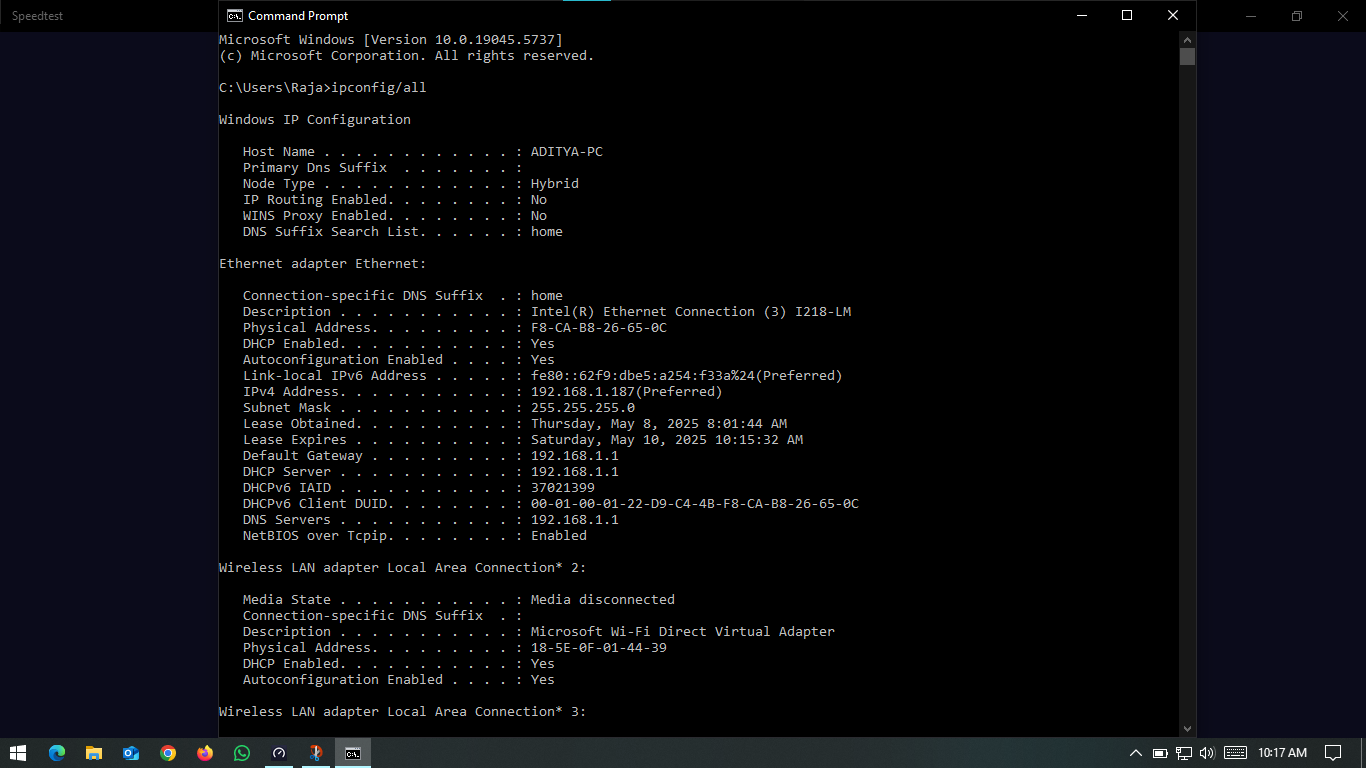This screenshot has height=768, width=1366.
Task: Click the scrollbar up arrow in Command Prompt
Action: coord(1188,39)
